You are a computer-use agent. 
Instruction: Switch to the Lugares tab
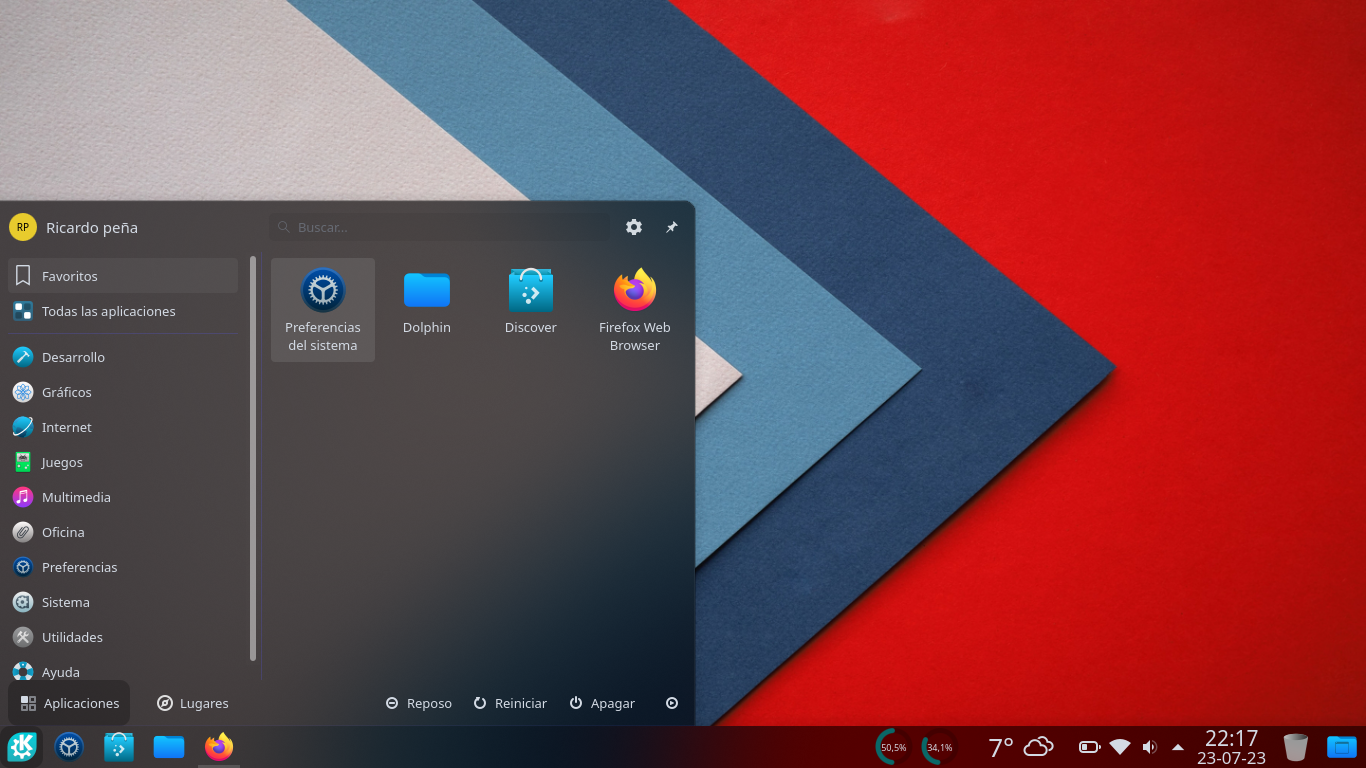coord(193,703)
